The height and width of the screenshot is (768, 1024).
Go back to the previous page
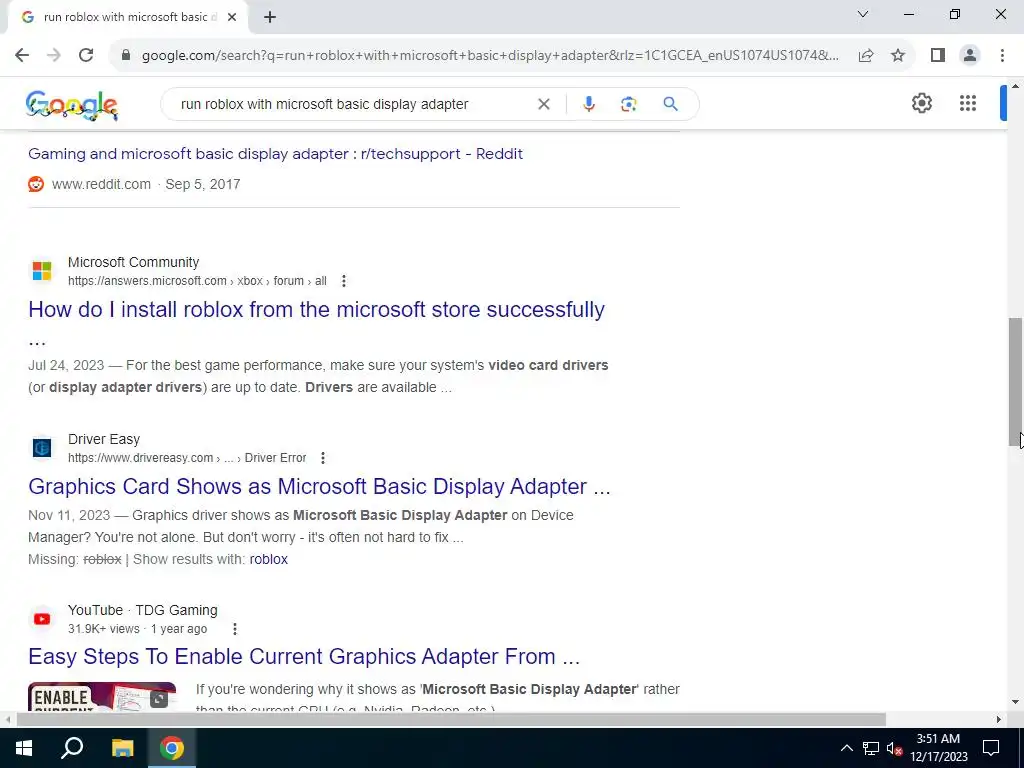[x=22, y=56]
